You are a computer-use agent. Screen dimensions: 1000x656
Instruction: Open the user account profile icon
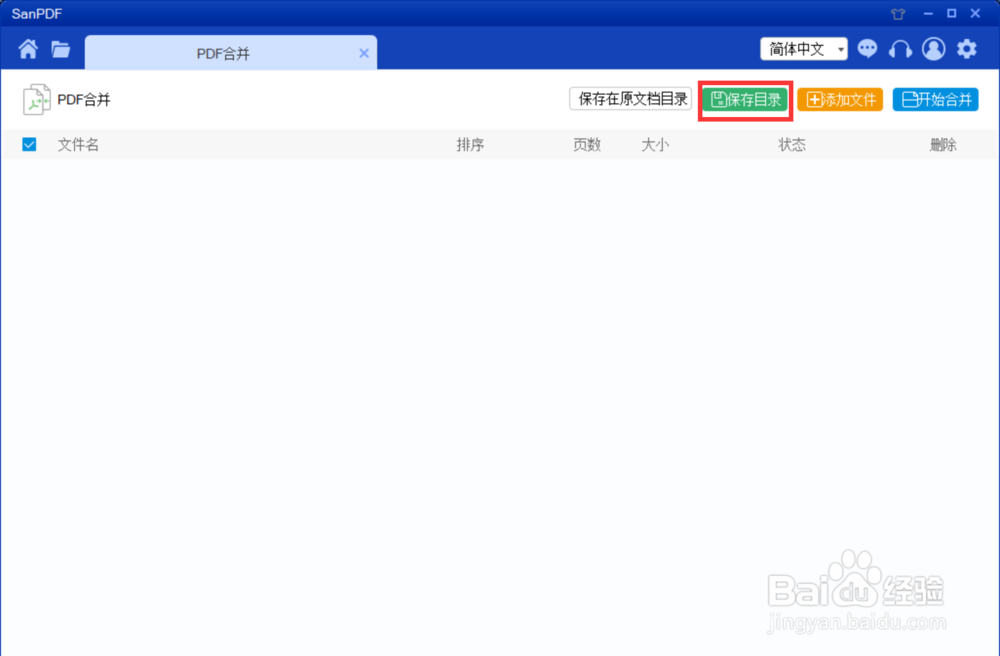[934, 49]
